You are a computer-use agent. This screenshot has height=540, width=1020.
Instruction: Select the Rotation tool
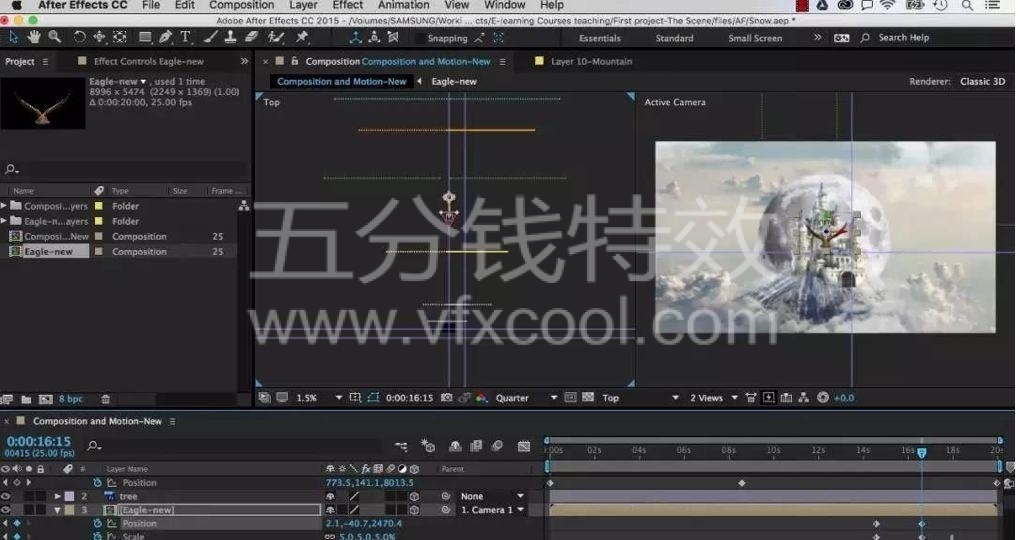(79, 37)
